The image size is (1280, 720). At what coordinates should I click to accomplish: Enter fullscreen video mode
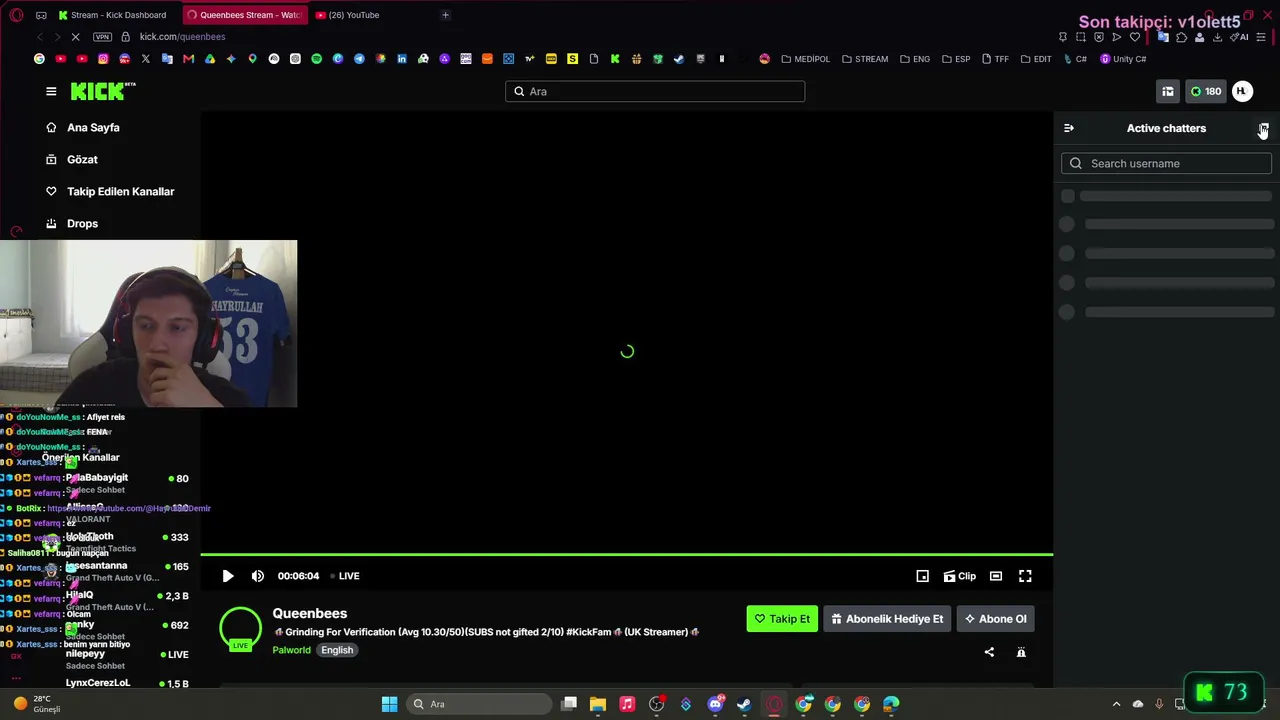[1025, 576]
